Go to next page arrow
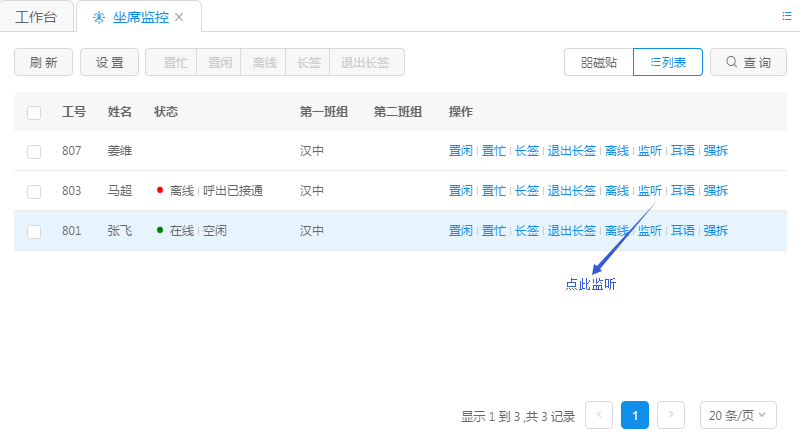Viewport: 800px width, 435px height. 671,415
